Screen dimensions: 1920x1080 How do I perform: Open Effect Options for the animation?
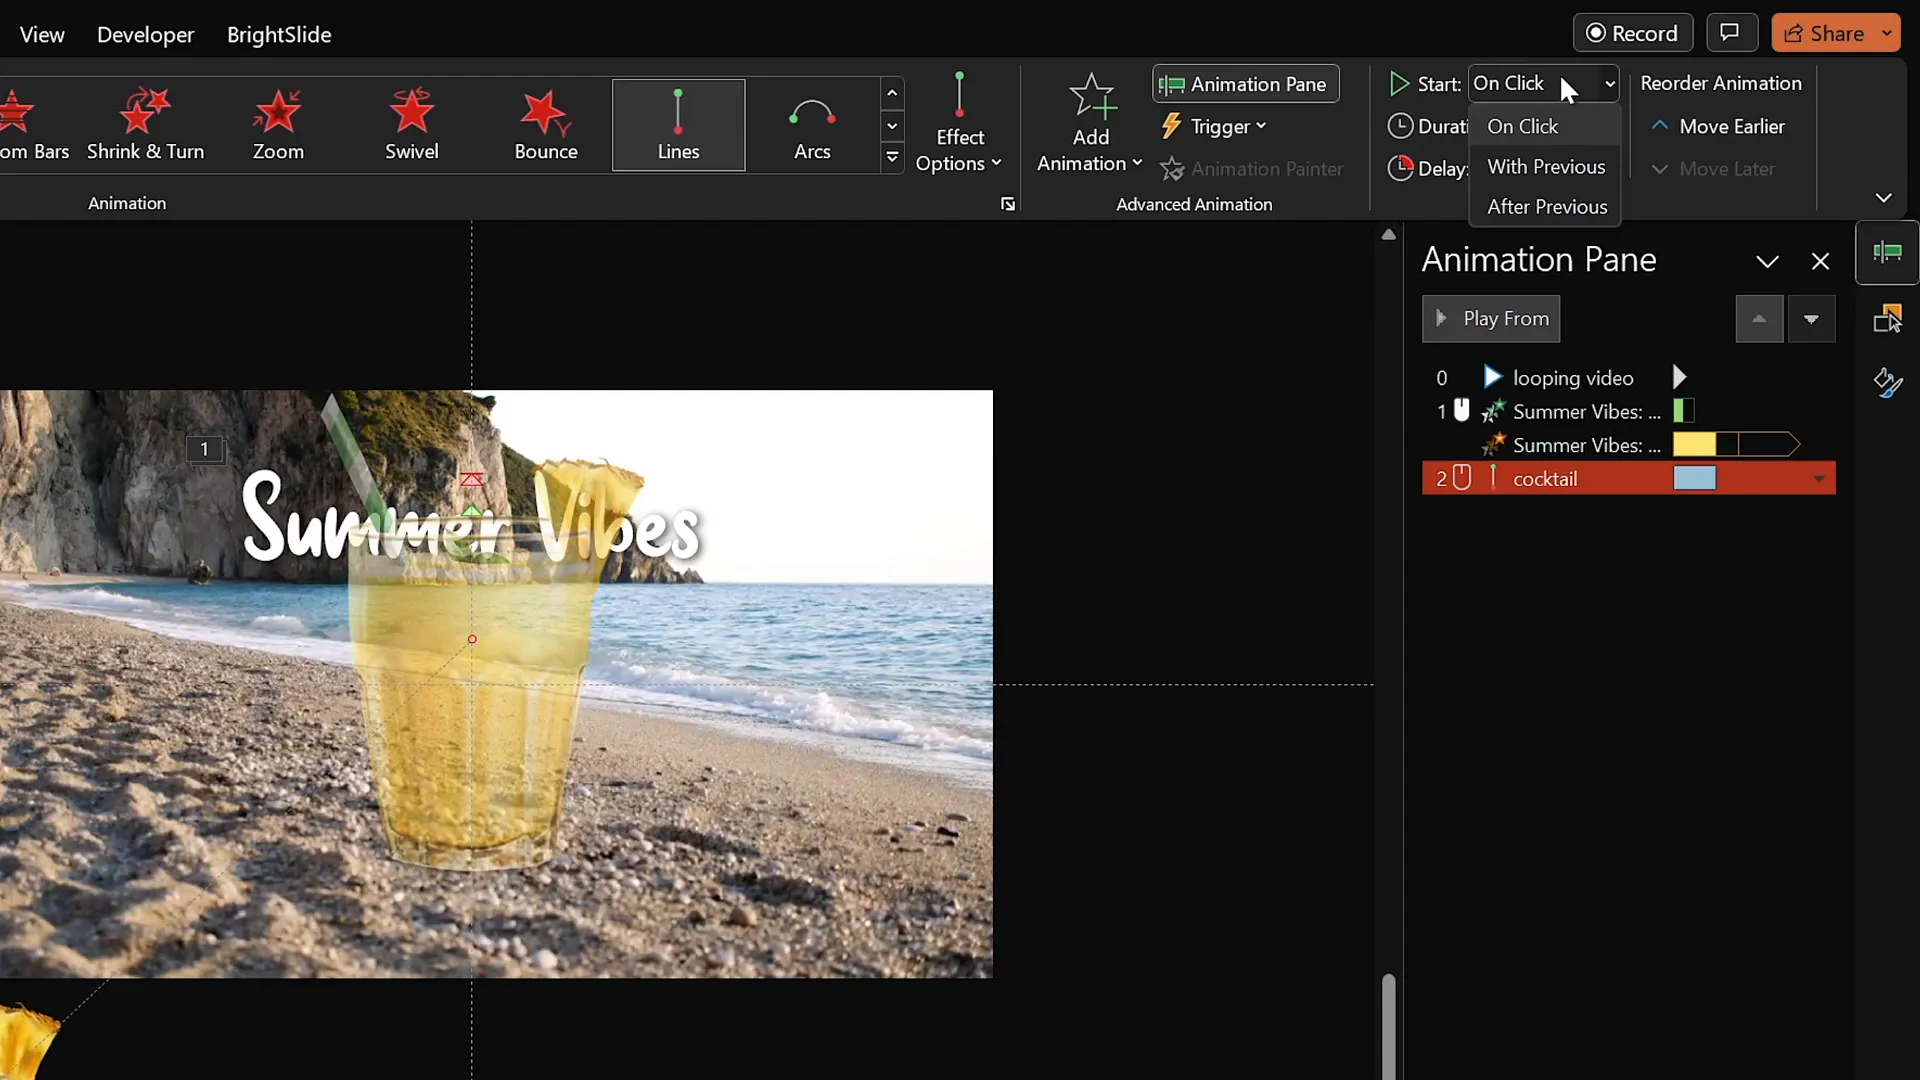pyautogui.click(x=958, y=122)
